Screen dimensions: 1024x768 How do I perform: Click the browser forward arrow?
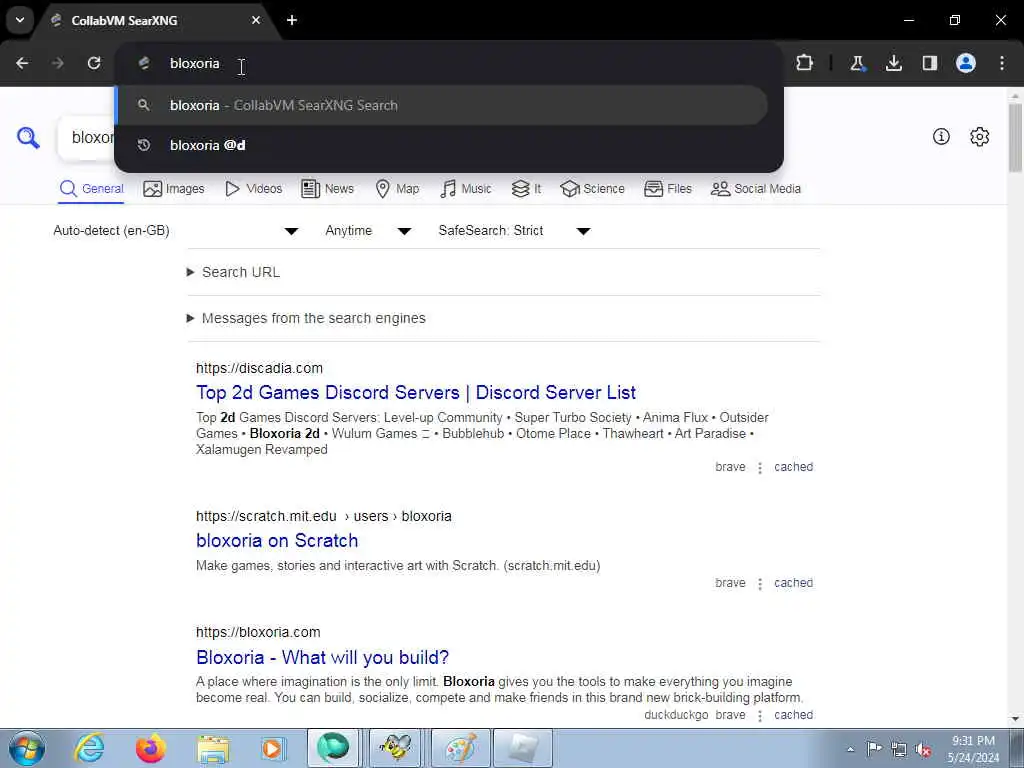(58, 63)
